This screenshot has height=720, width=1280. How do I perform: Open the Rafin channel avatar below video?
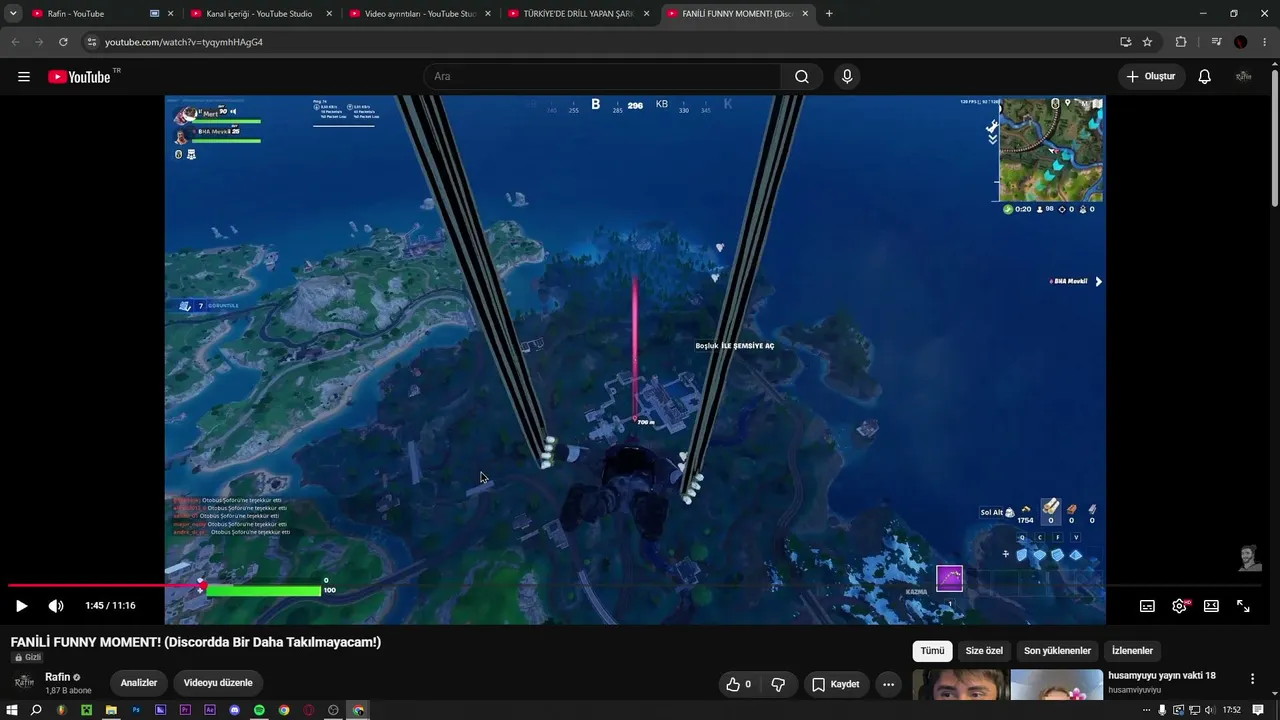pos(24,682)
